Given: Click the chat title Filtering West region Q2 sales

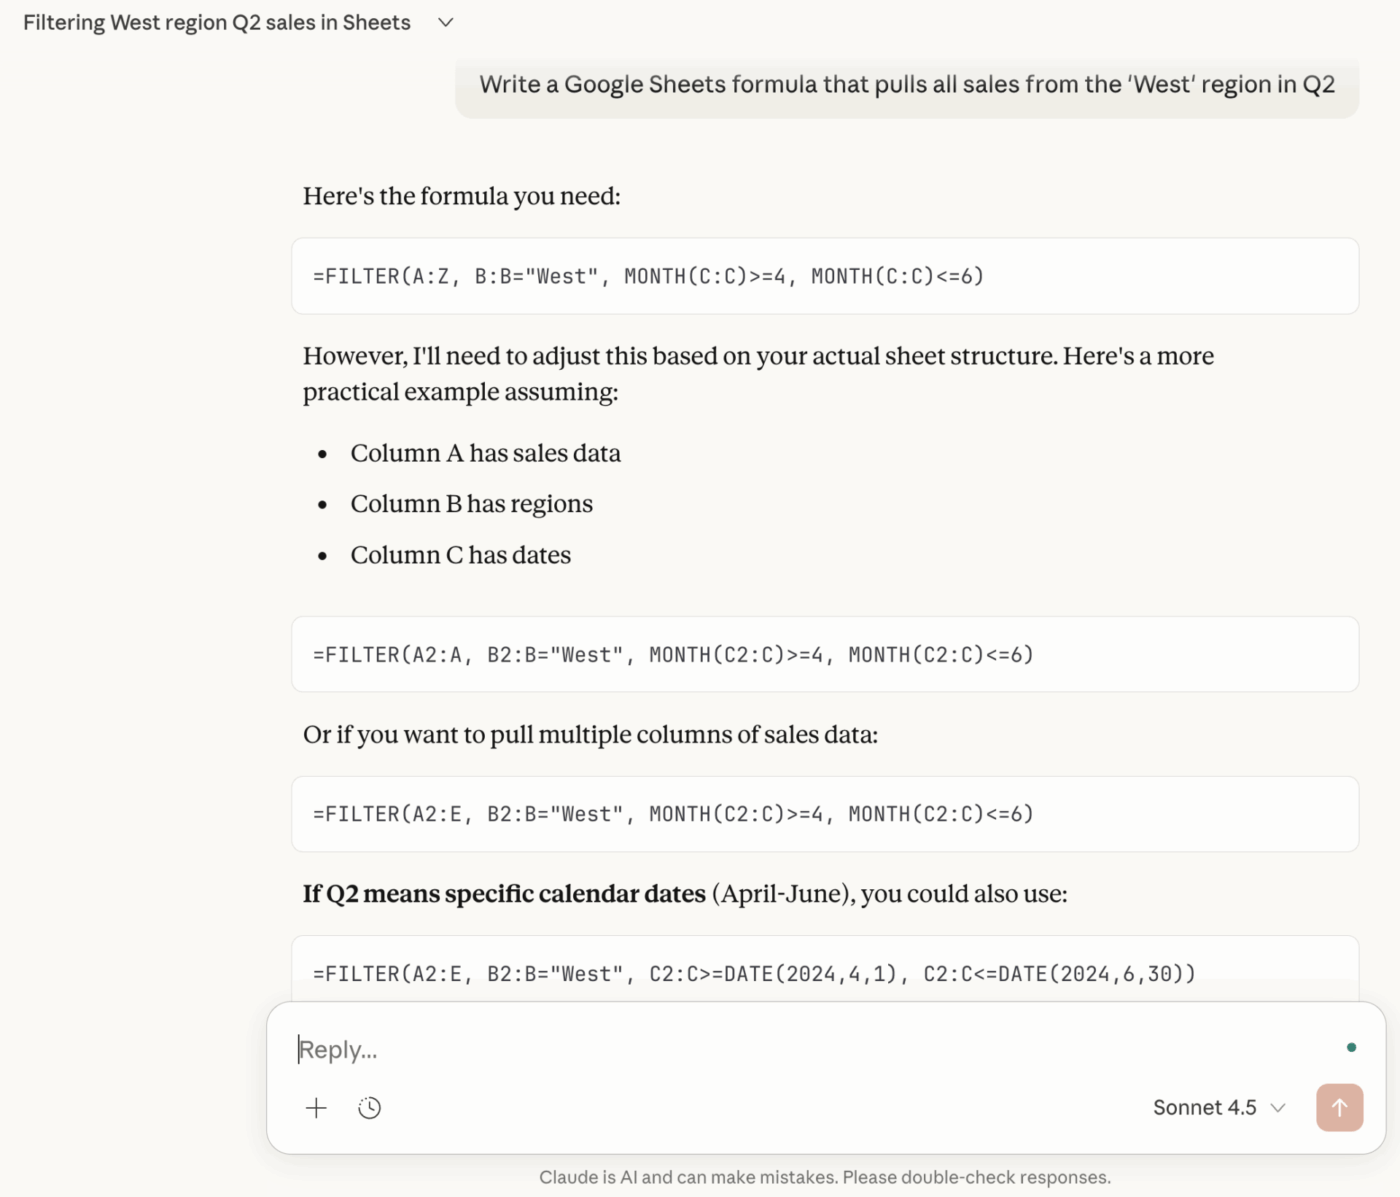Looking at the screenshot, I should [x=217, y=21].
